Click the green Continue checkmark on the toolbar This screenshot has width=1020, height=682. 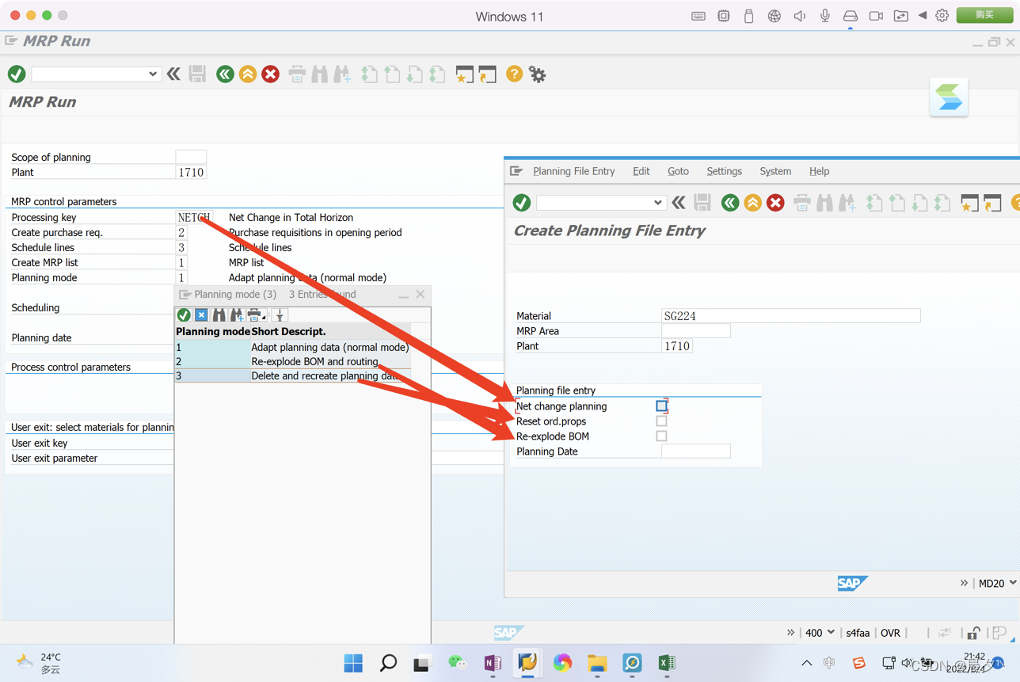[14, 74]
